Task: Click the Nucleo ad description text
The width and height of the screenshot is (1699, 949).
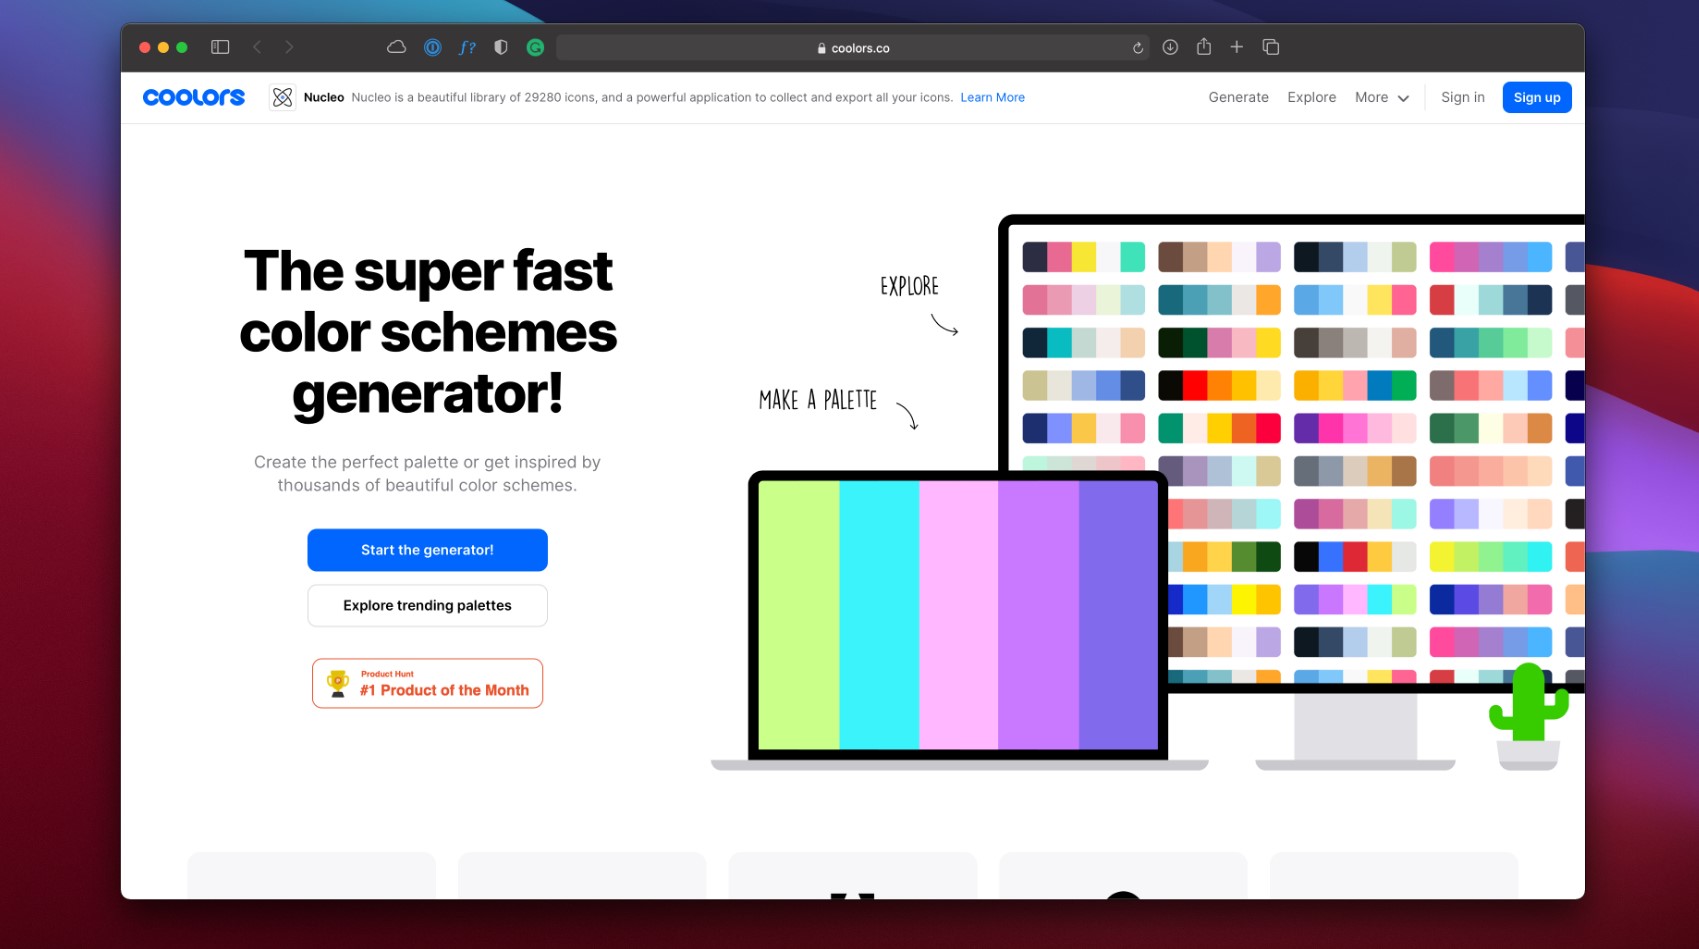Action: (x=652, y=97)
